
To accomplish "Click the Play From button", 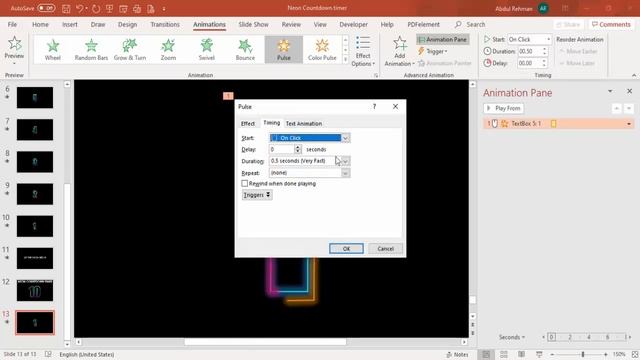I will 504,108.
